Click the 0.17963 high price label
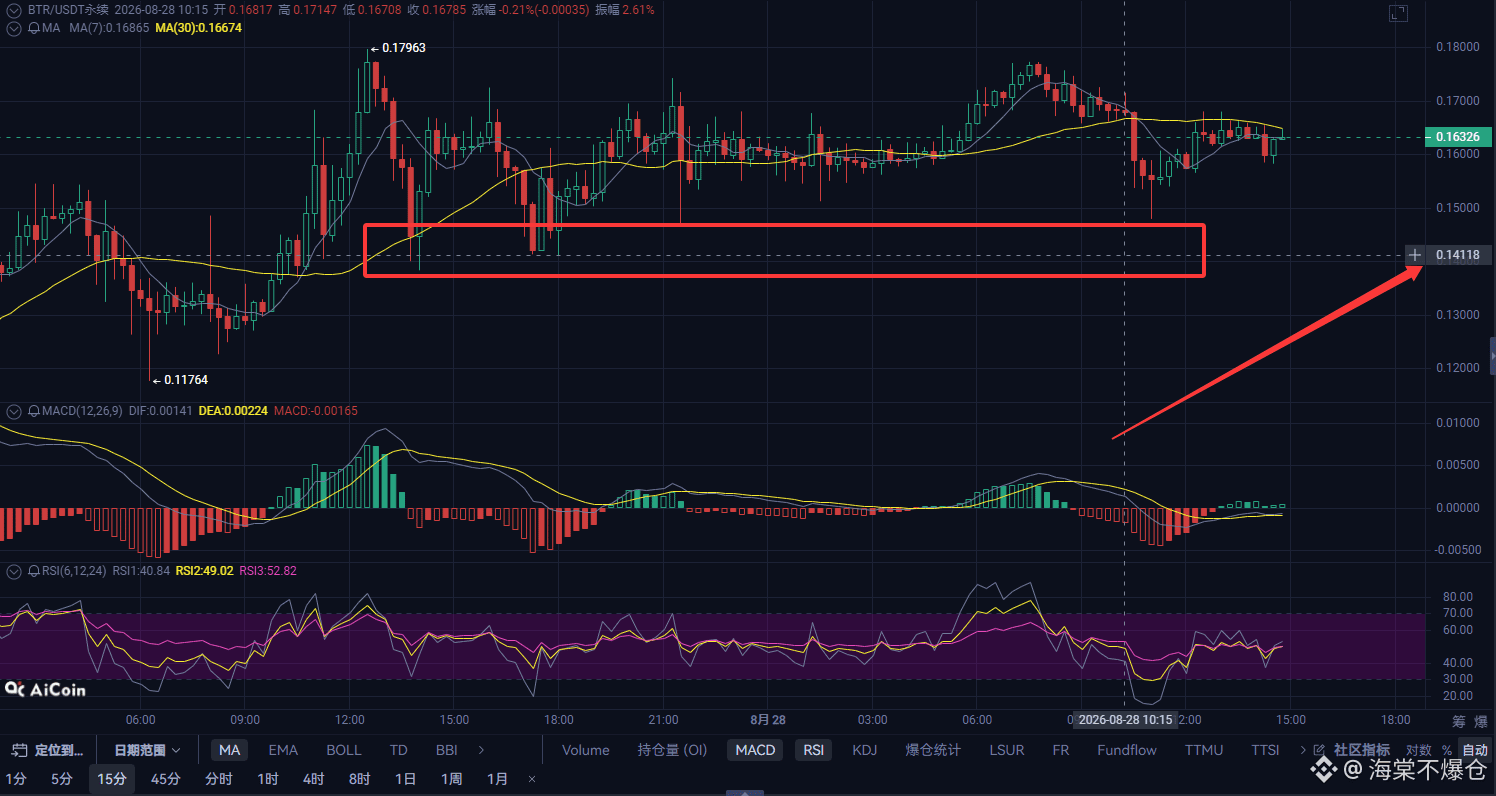1496x796 pixels. coord(404,47)
